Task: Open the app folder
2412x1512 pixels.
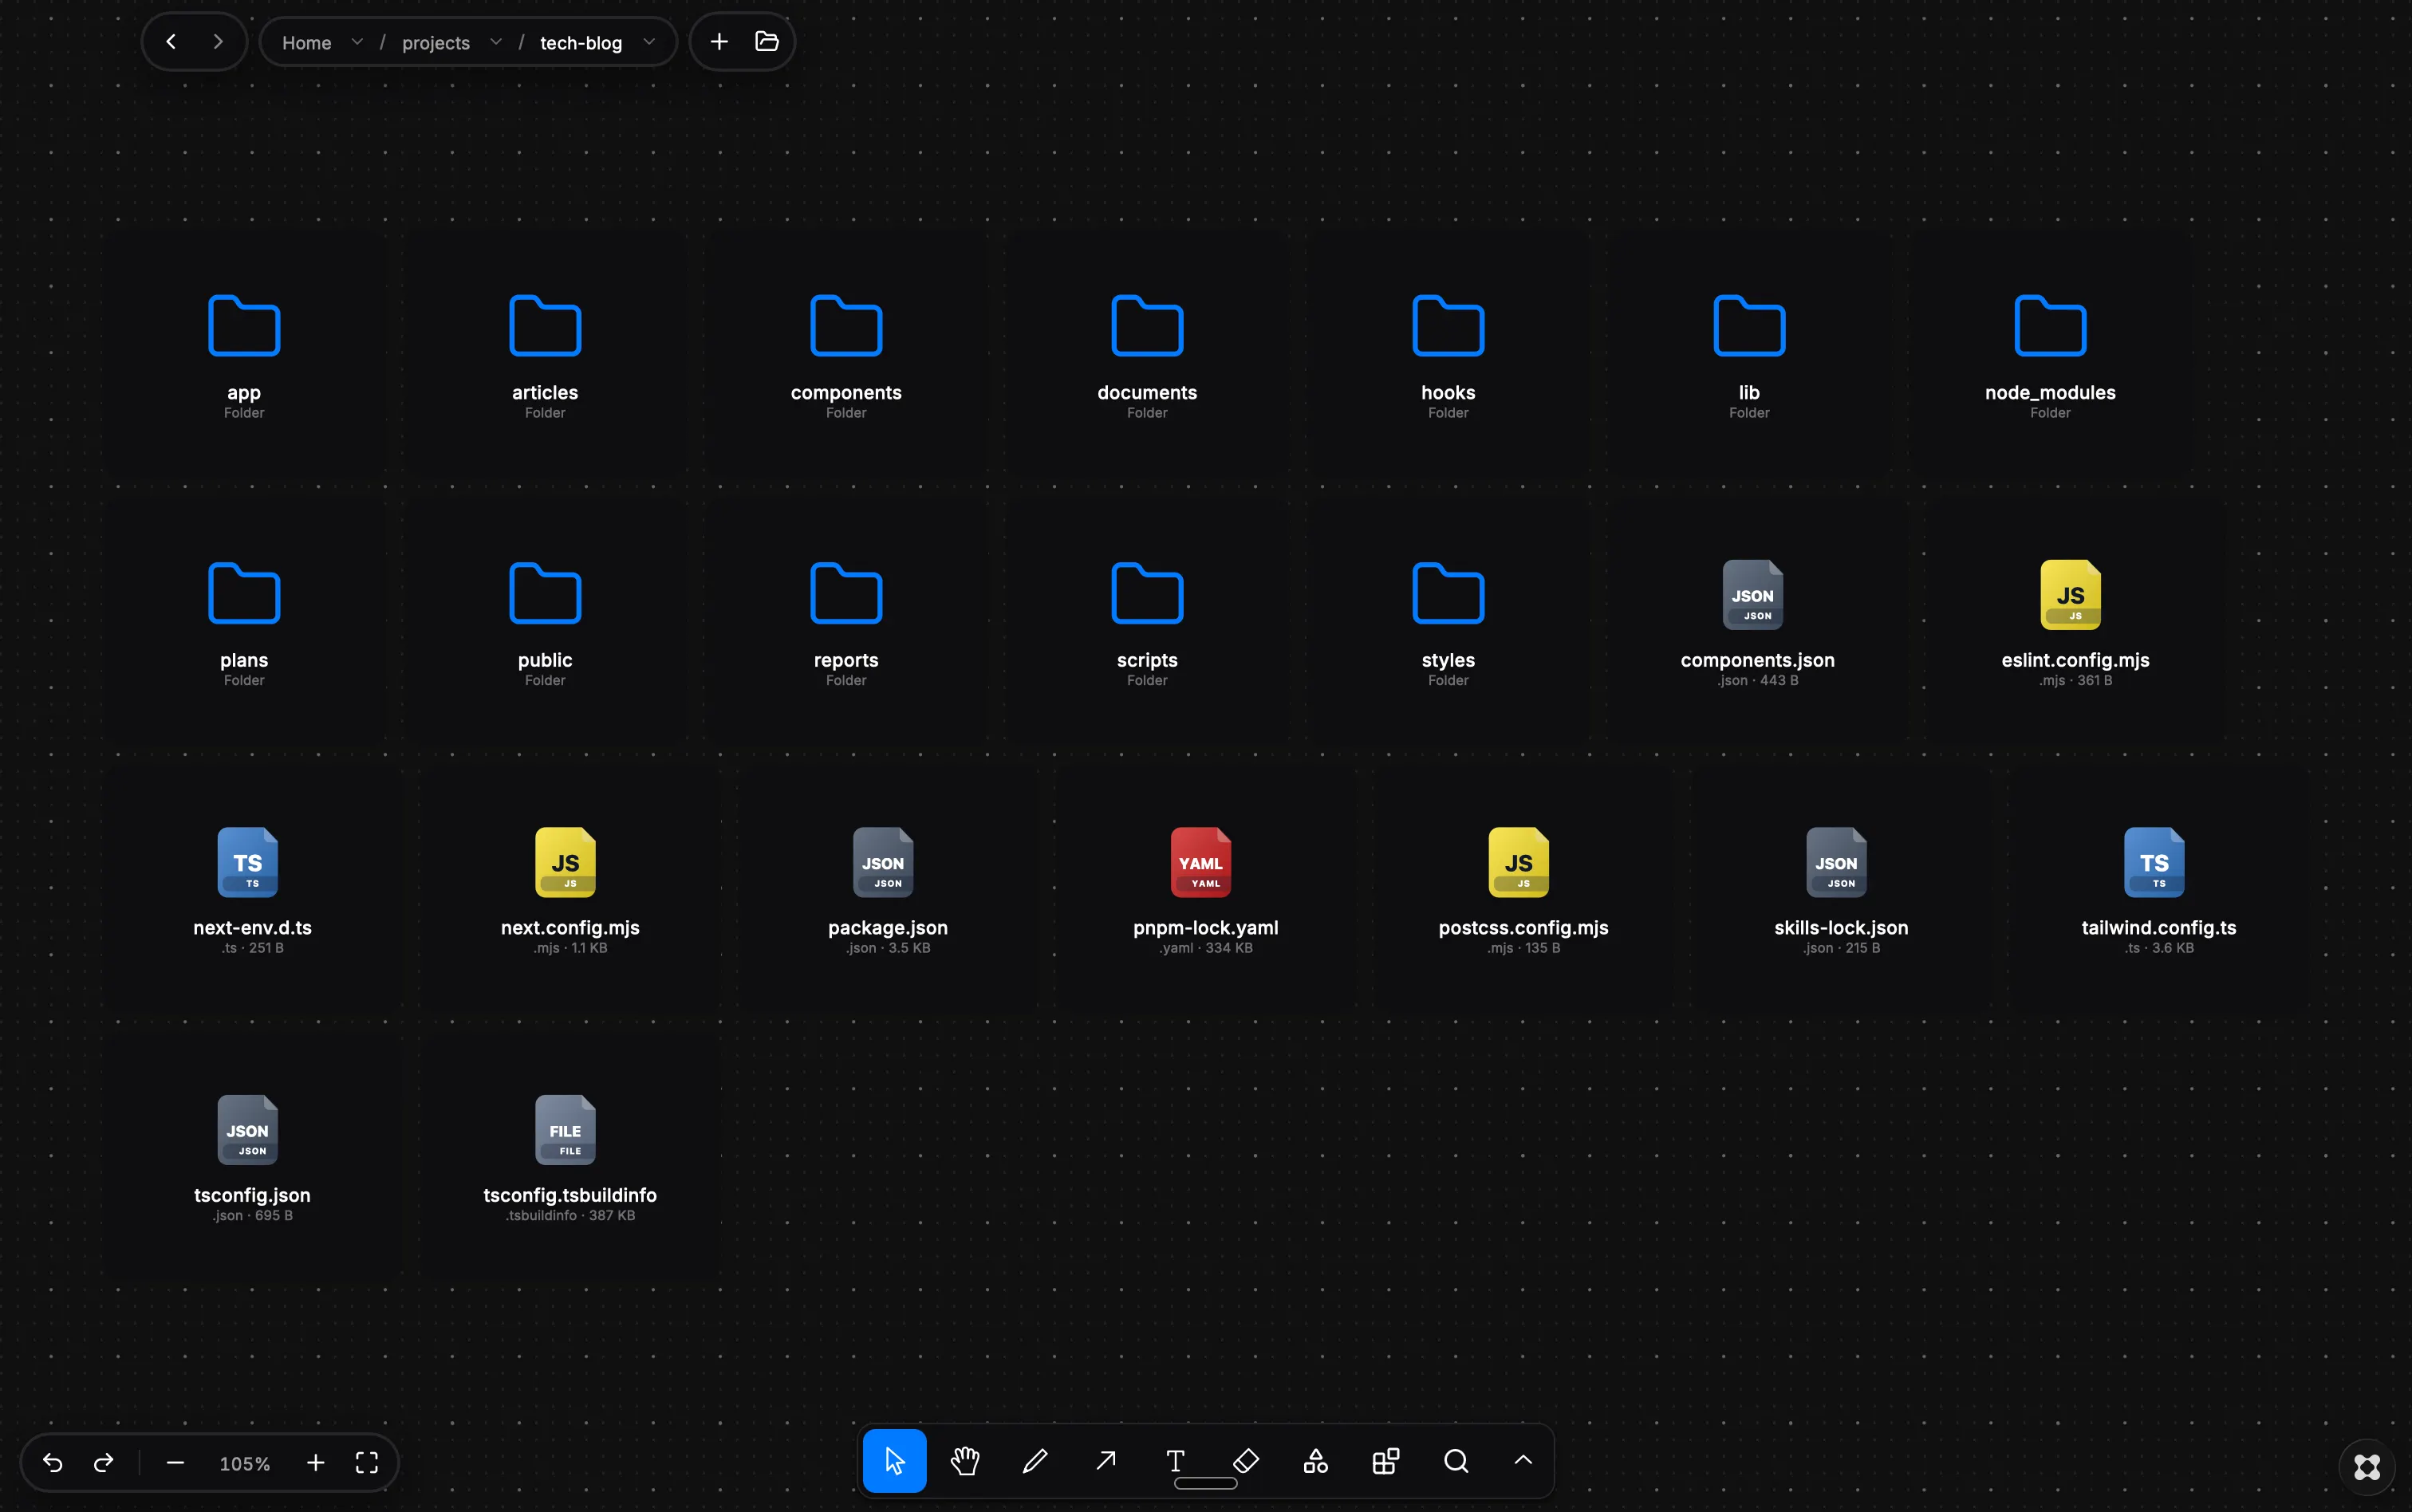Action: [x=244, y=356]
